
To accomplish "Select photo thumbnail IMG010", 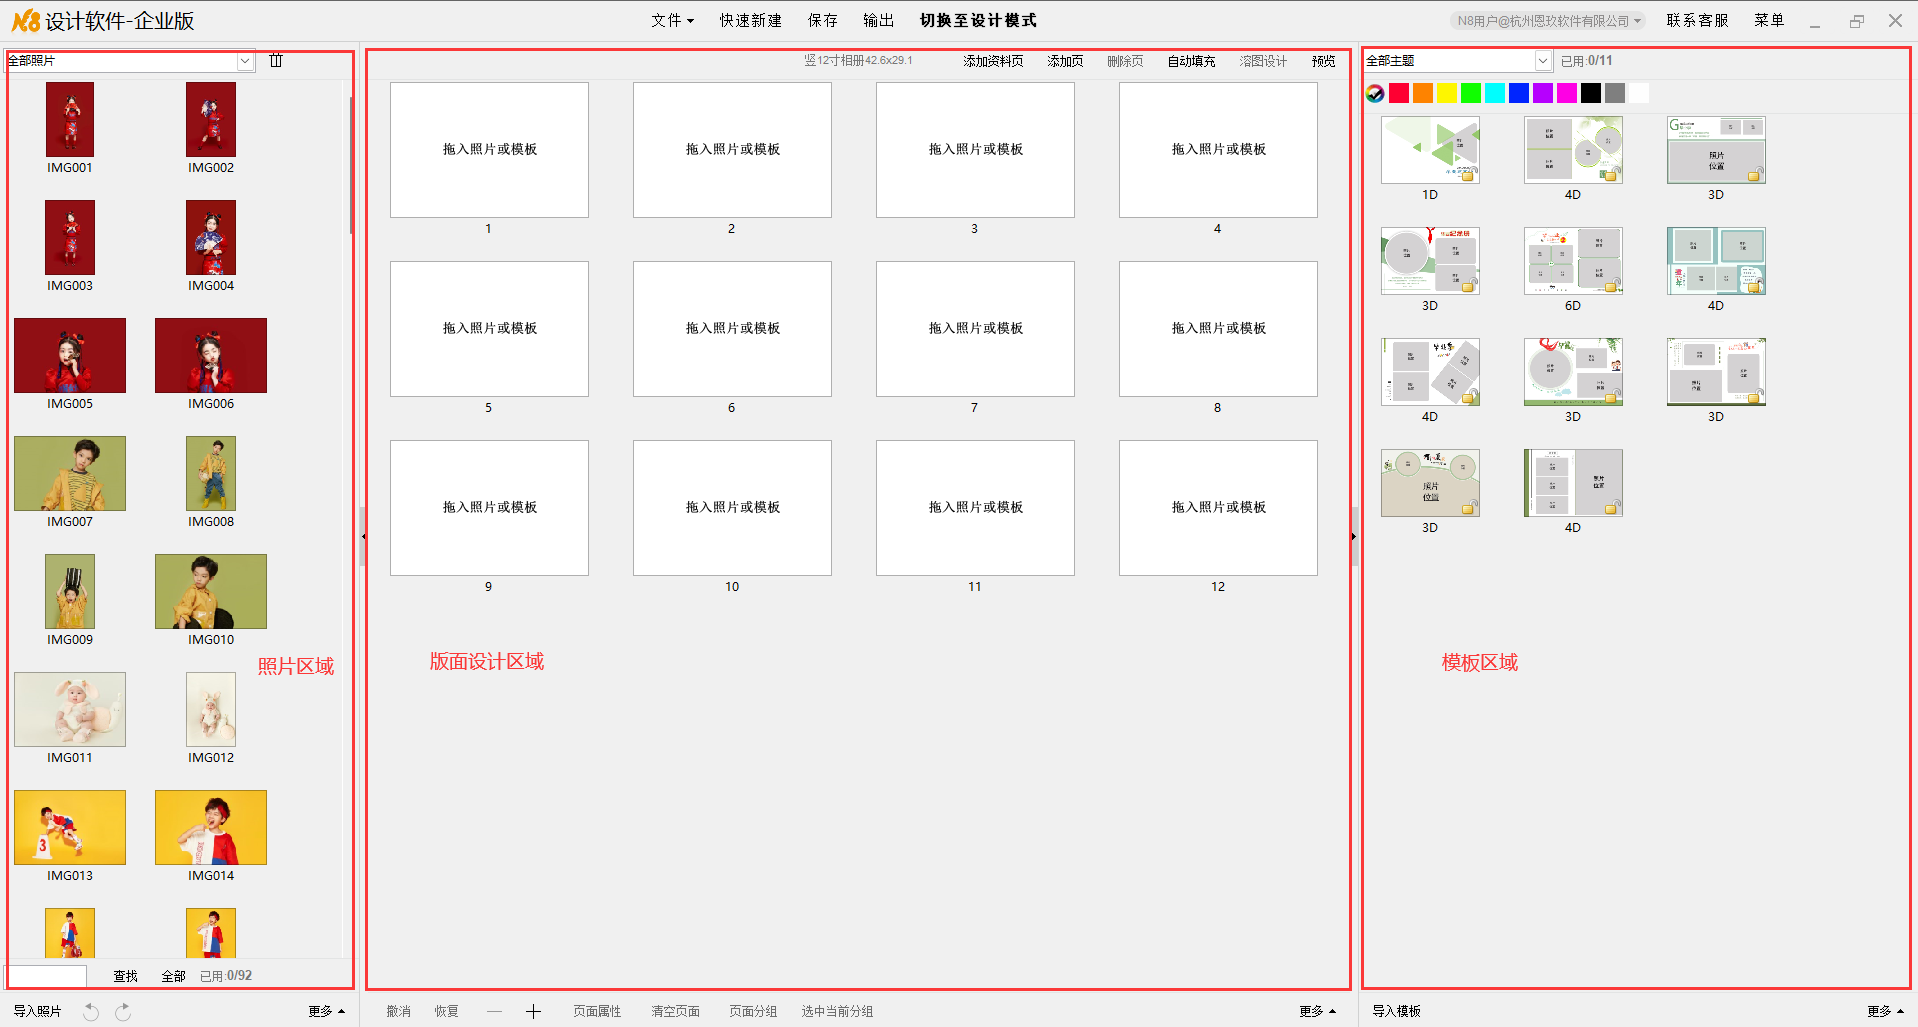I will (211, 591).
